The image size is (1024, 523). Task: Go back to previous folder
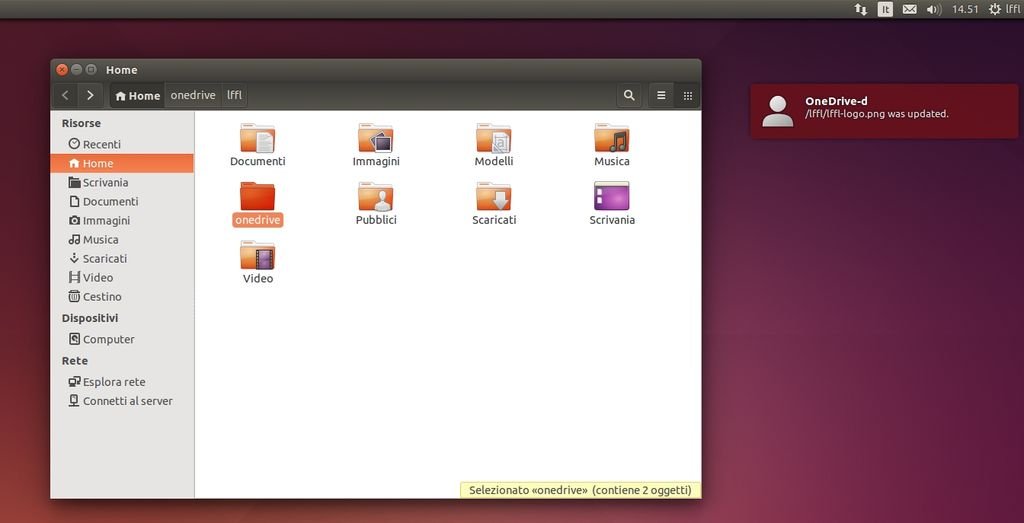point(65,96)
